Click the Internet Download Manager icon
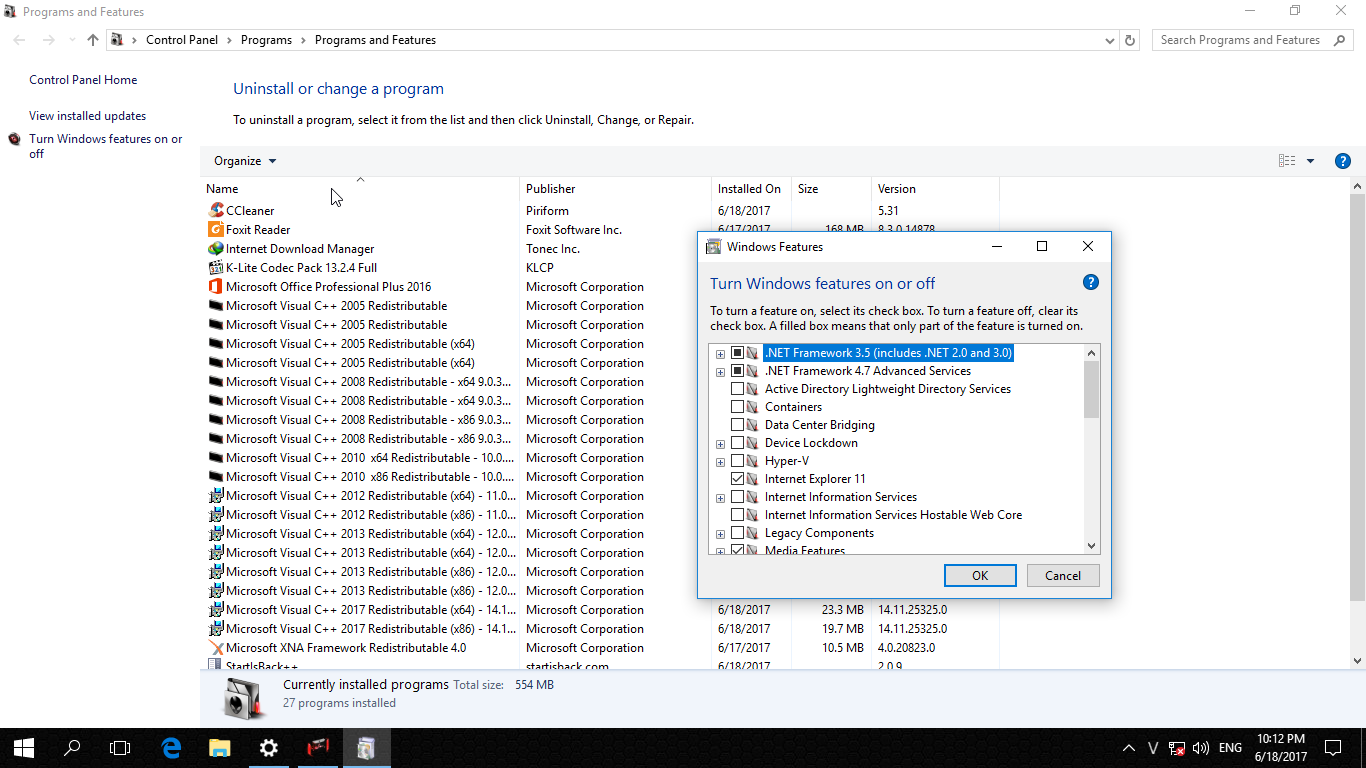Image resolution: width=1366 pixels, height=768 pixels. click(216, 249)
